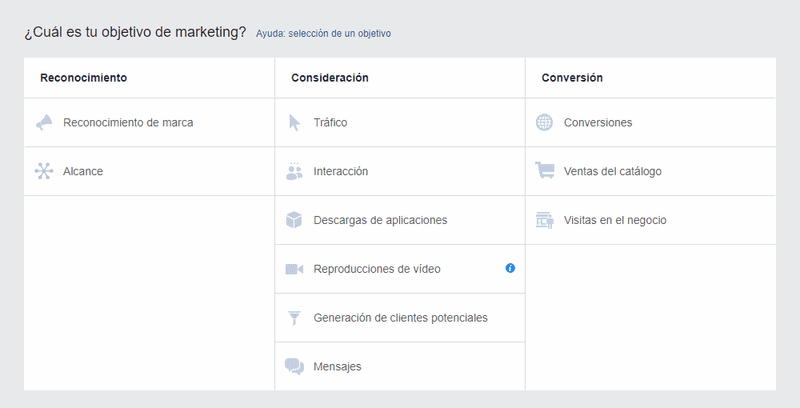Click the video camera icon for Reproducciones
The height and width of the screenshot is (408, 800).
coord(294,269)
